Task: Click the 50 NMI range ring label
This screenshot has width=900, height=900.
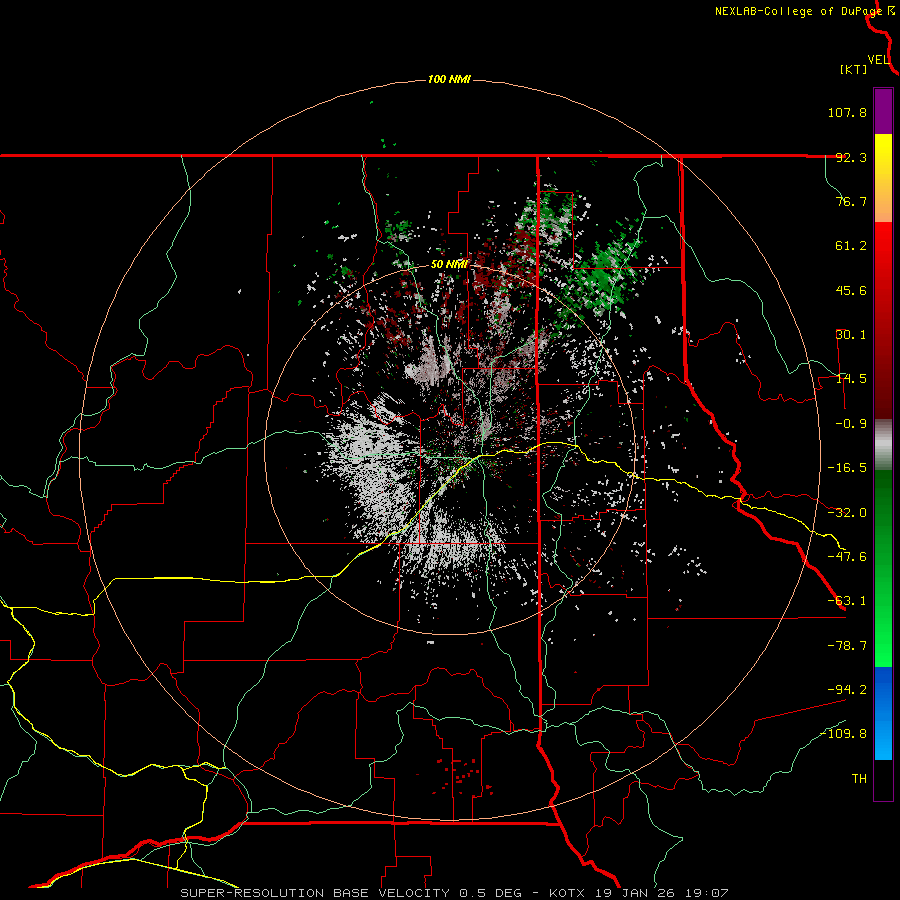Action: [x=449, y=265]
